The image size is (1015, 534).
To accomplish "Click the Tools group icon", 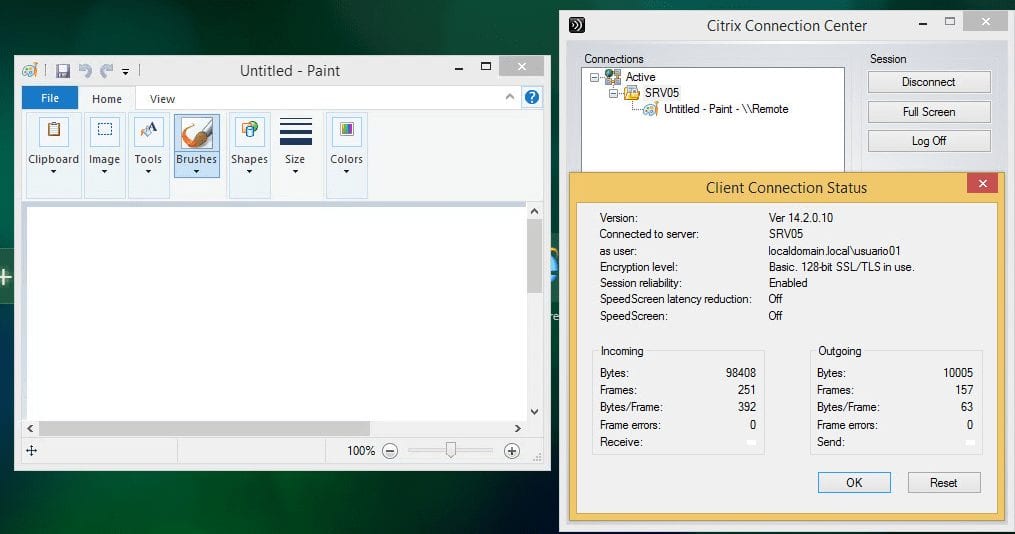I will (148, 129).
